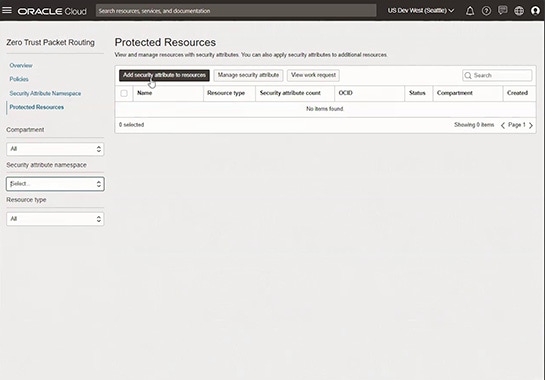Screen dimensions: 545x380
Task: Go to Policies in the sidebar
Action: [x=19, y=79]
